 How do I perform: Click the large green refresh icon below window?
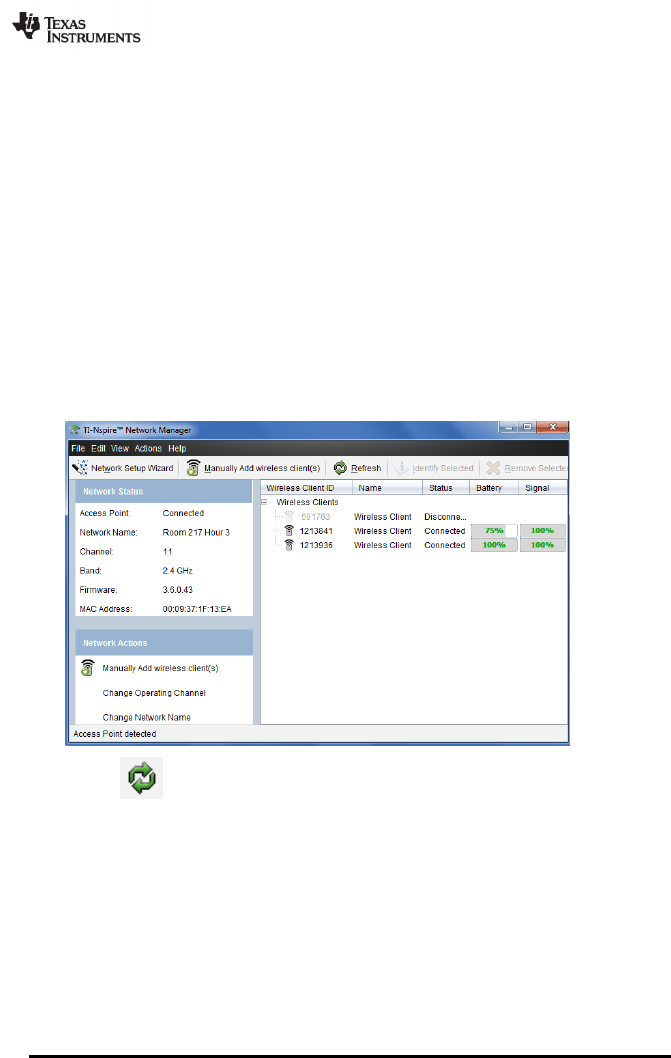142,778
